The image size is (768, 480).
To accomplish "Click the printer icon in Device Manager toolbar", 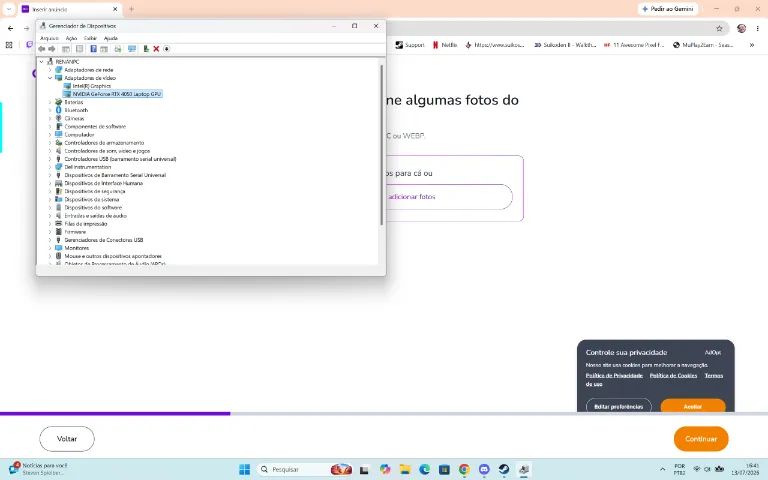I will pos(118,49).
